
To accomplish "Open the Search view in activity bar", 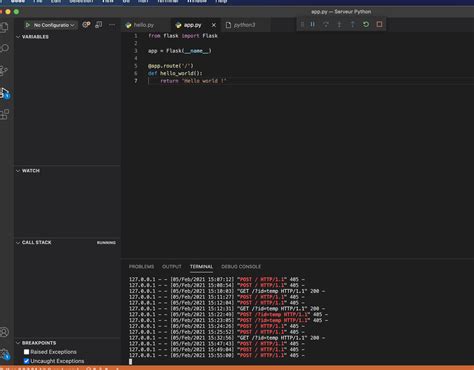I will tap(4, 49).
